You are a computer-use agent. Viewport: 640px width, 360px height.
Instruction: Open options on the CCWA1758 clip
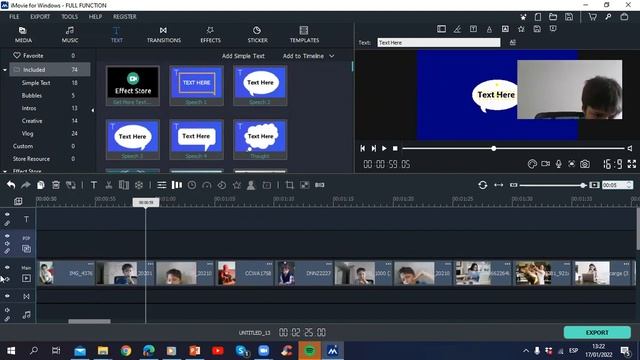point(269,264)
